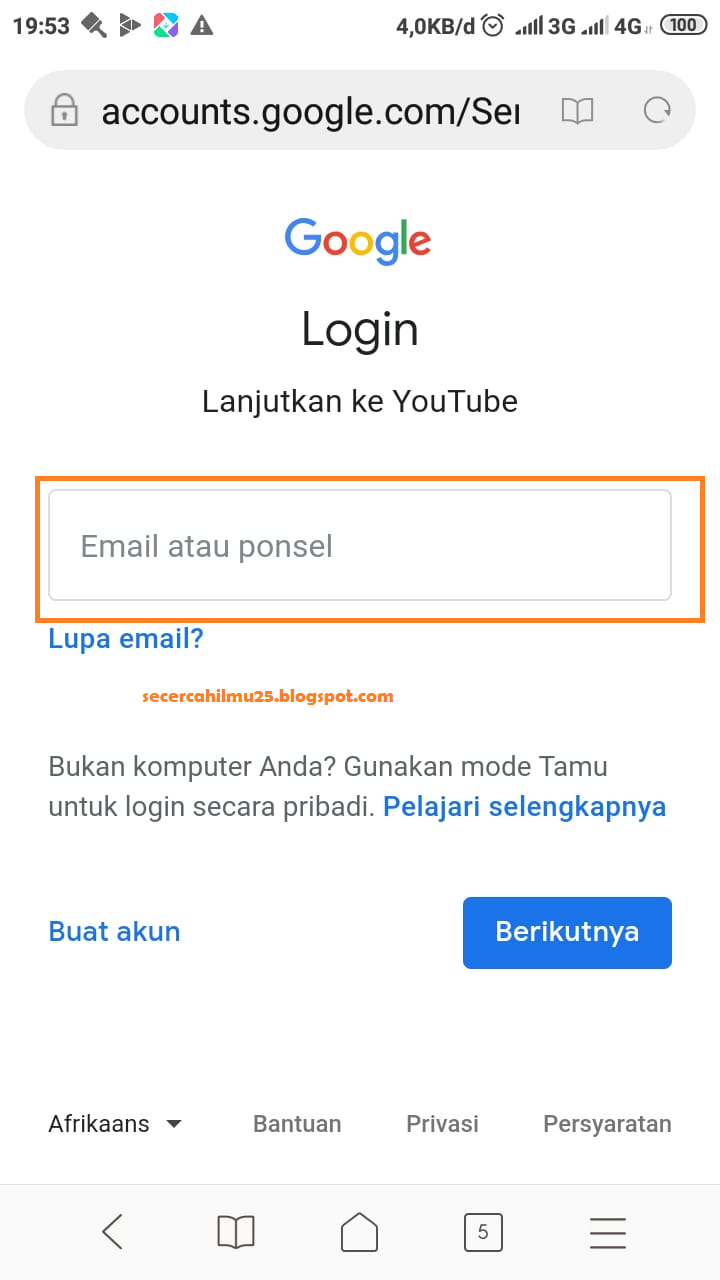Image resolution: width=720 pixels, height=1280 pixels.
Task: Expand the Afrikaans language dropdown
Action: 115,1124
